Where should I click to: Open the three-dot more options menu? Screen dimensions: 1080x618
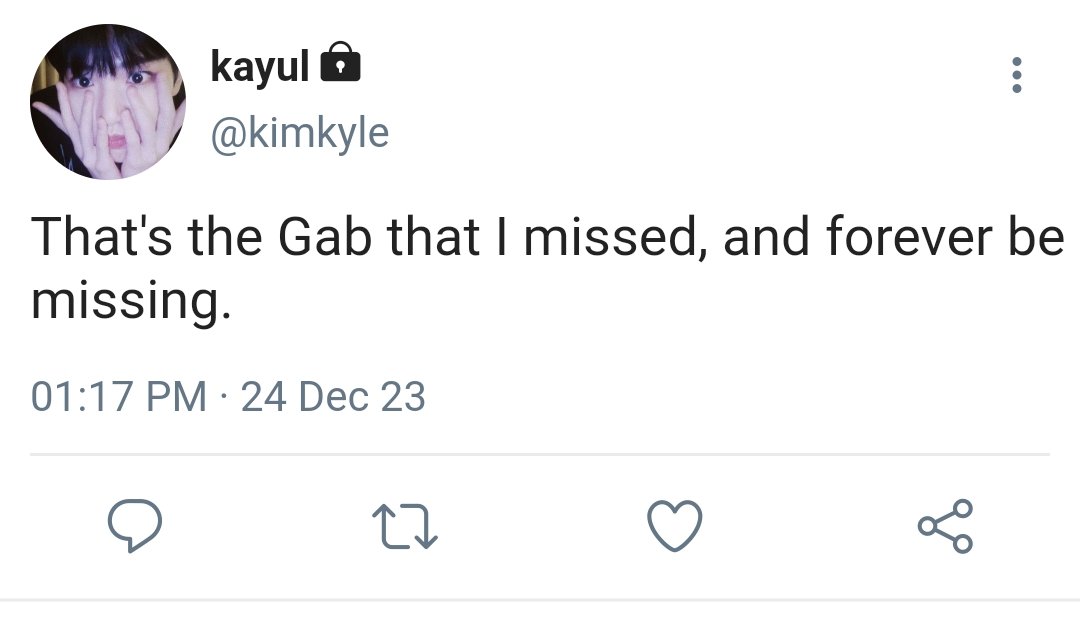[1017, 75]
